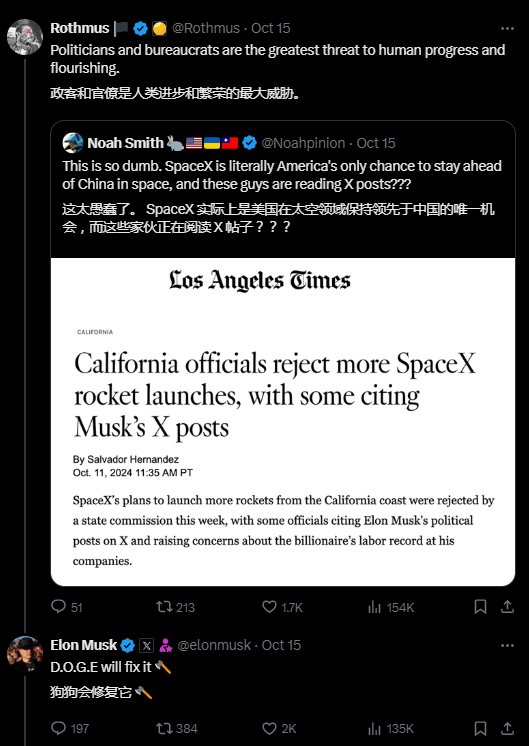
Task: Bookmark Rothmus's post
Action: click(480, 607)
